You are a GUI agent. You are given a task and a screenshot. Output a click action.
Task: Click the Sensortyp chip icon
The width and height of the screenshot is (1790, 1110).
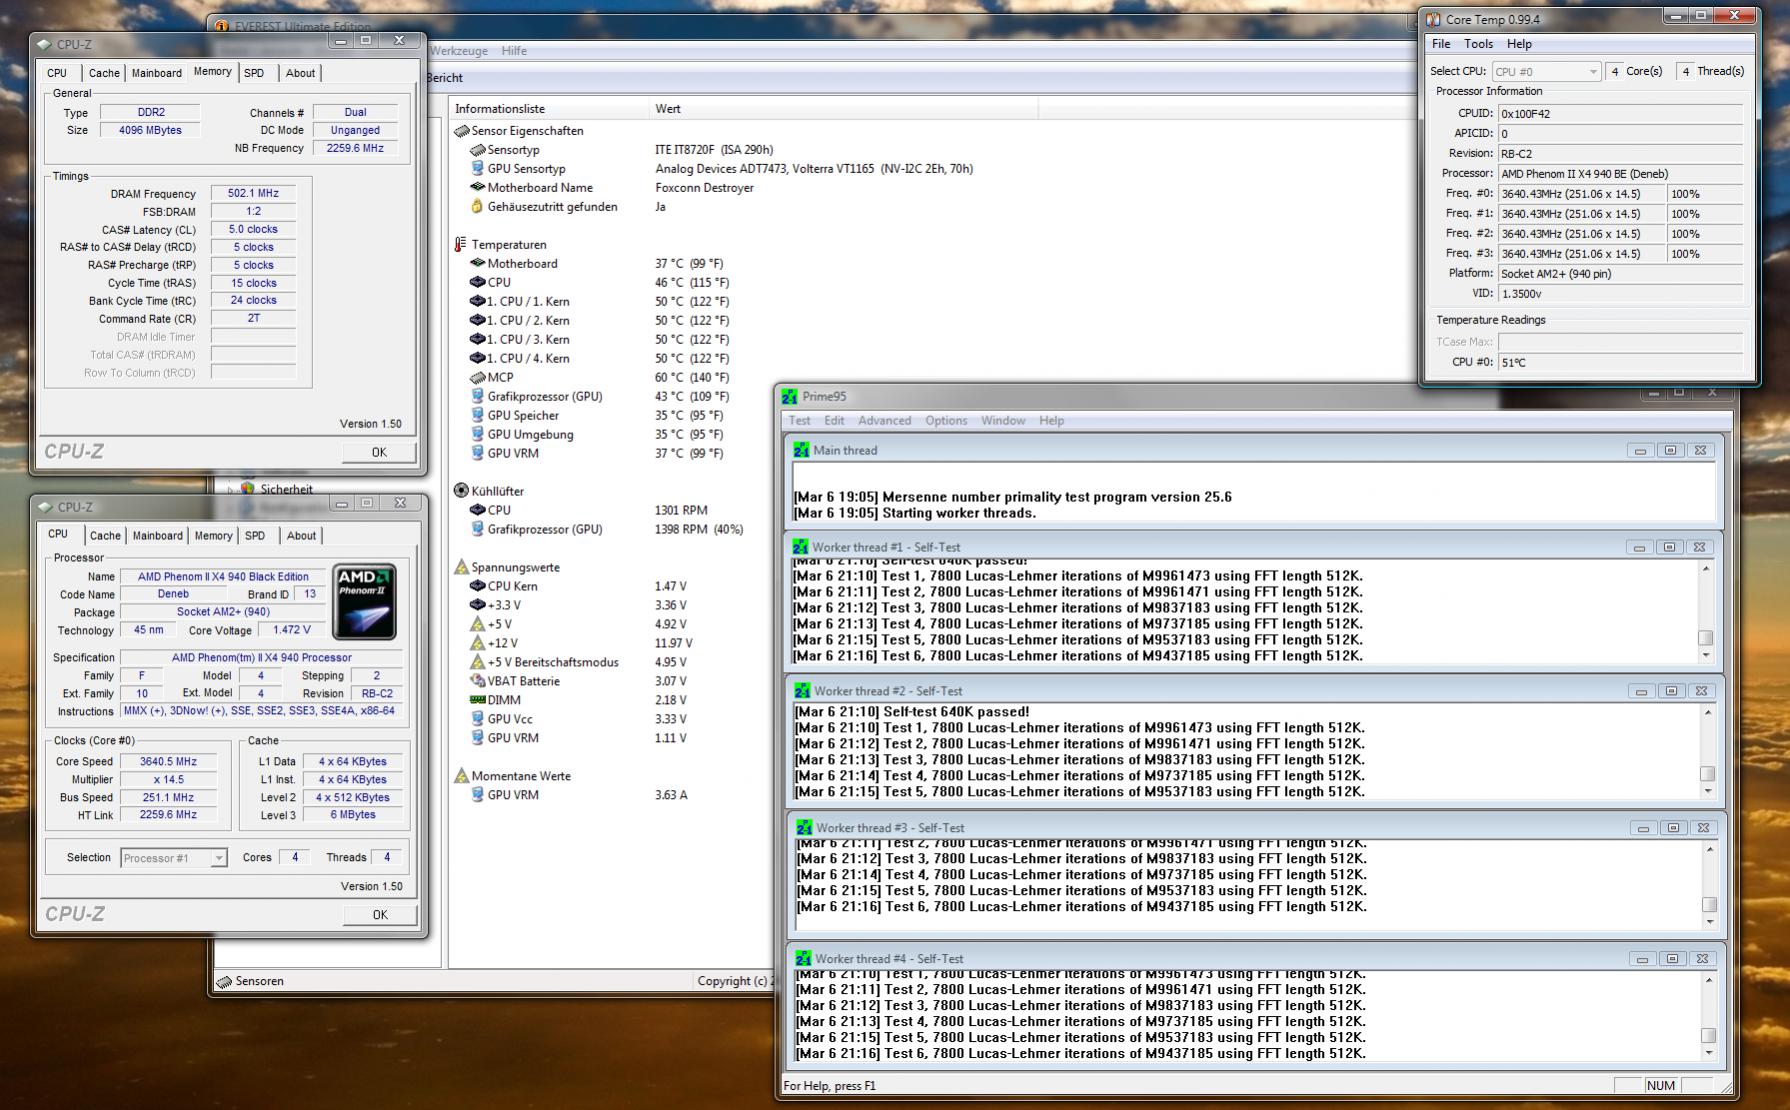coord(477,150)
